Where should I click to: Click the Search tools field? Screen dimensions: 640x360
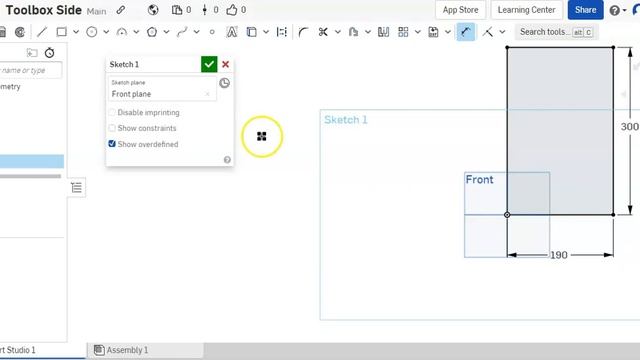tap(556, 32)
